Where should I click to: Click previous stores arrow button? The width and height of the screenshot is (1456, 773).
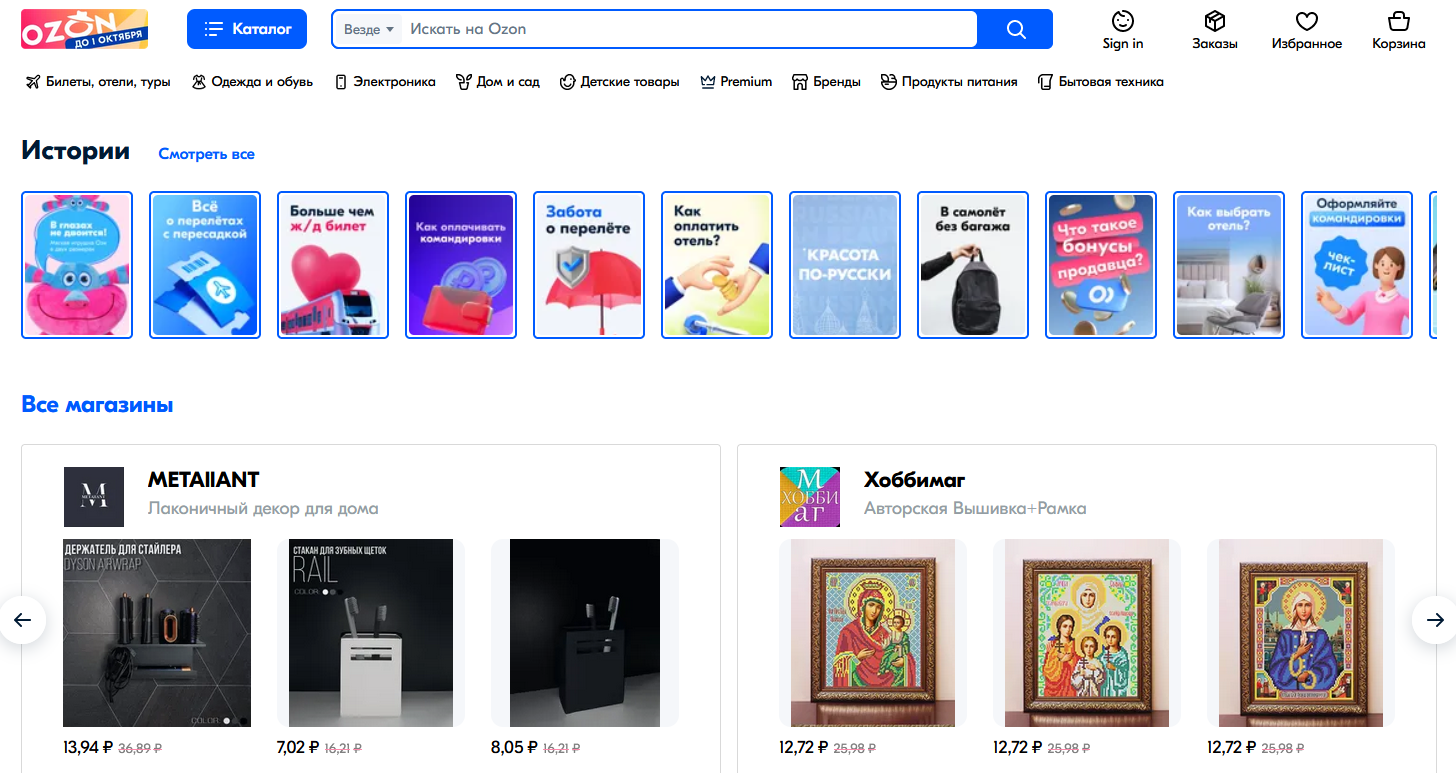click(22, 620)
